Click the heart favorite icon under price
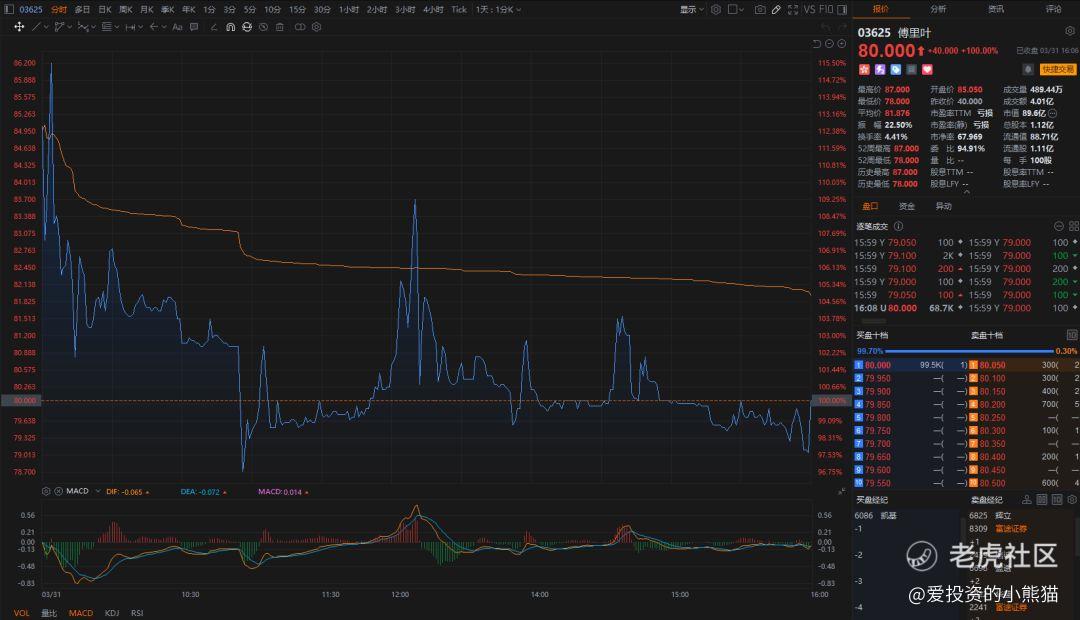Image resolution: width=1080 pixels, height=620 pixels. pos(927,69)
